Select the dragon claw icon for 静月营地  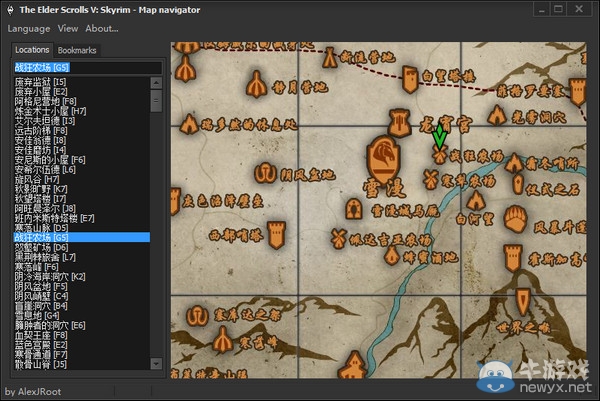(256, 84)
